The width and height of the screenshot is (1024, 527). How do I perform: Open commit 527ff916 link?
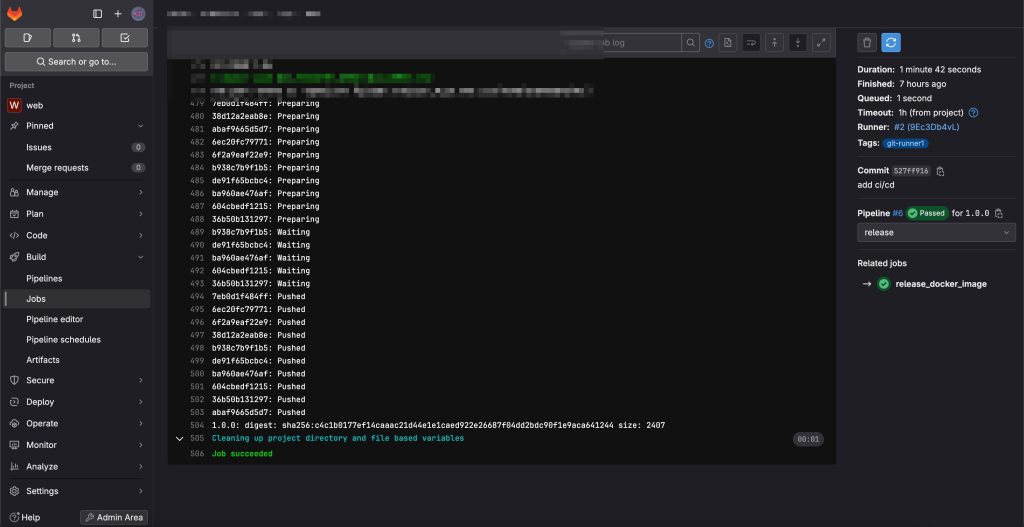click(911, 171)
